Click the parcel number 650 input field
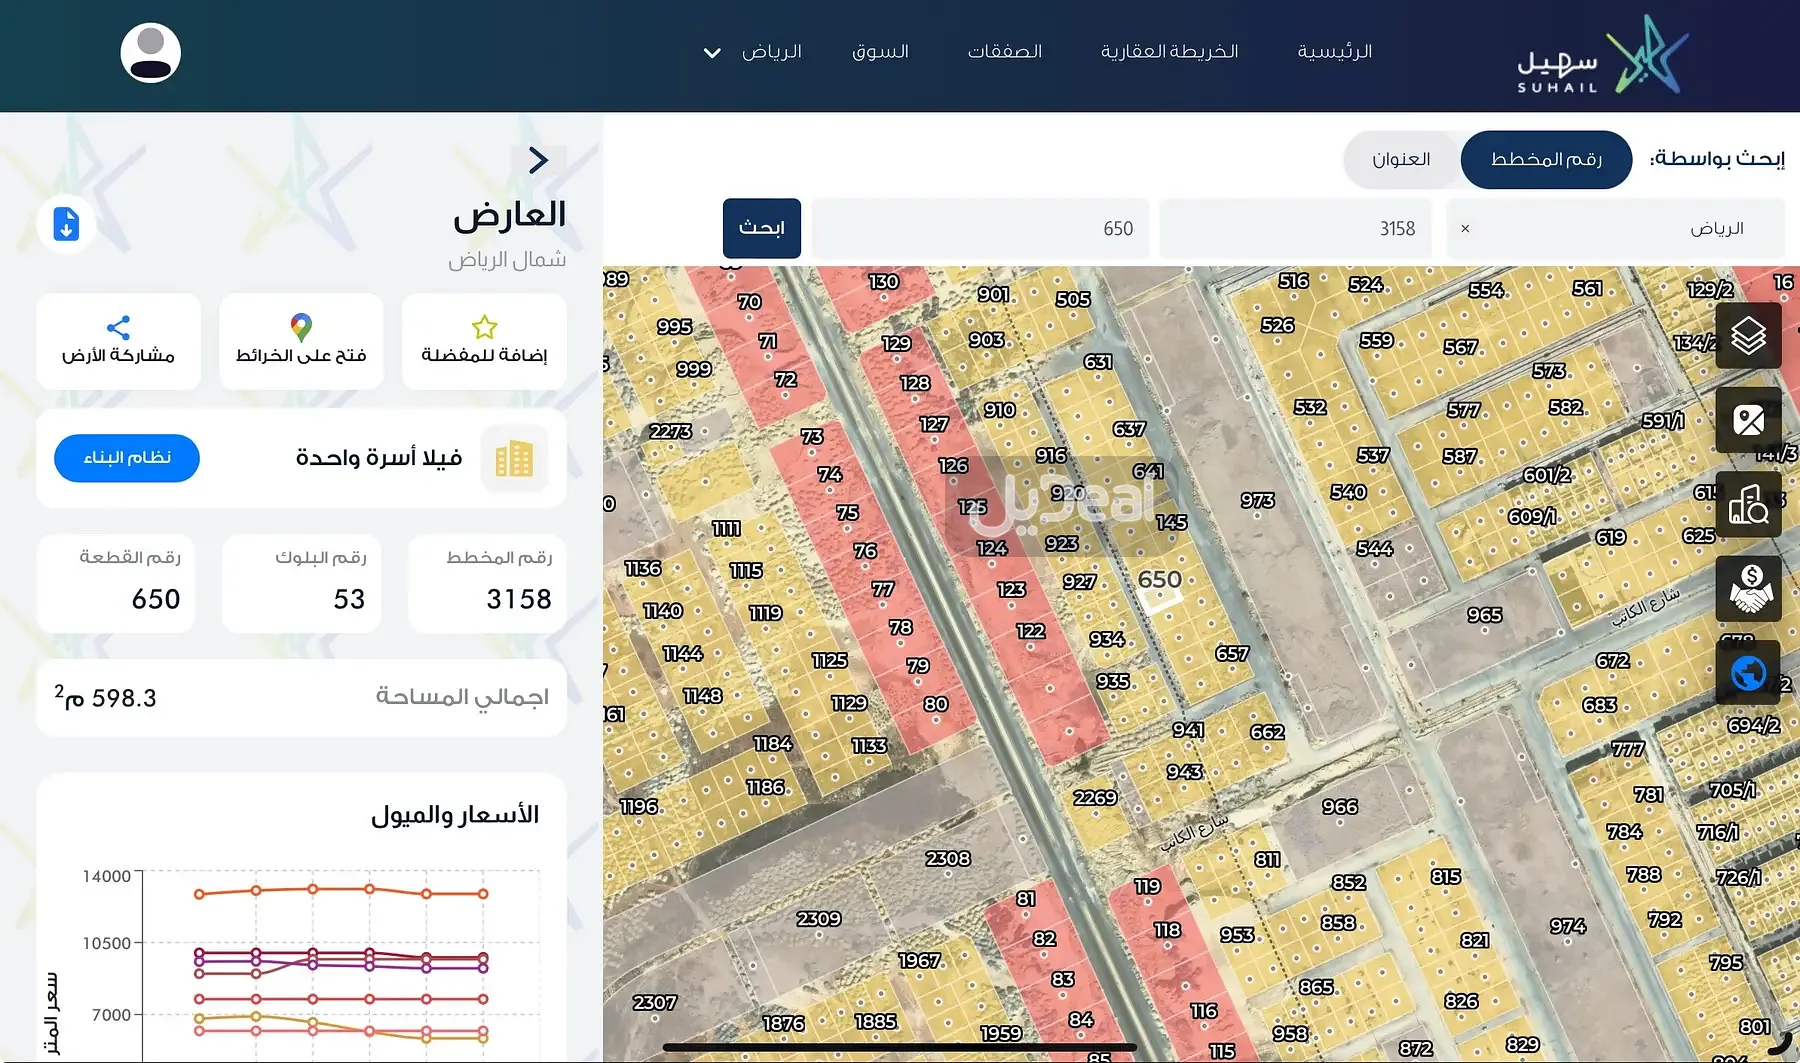Screen dimensions: 1800x1063 (x=979, y=229)
